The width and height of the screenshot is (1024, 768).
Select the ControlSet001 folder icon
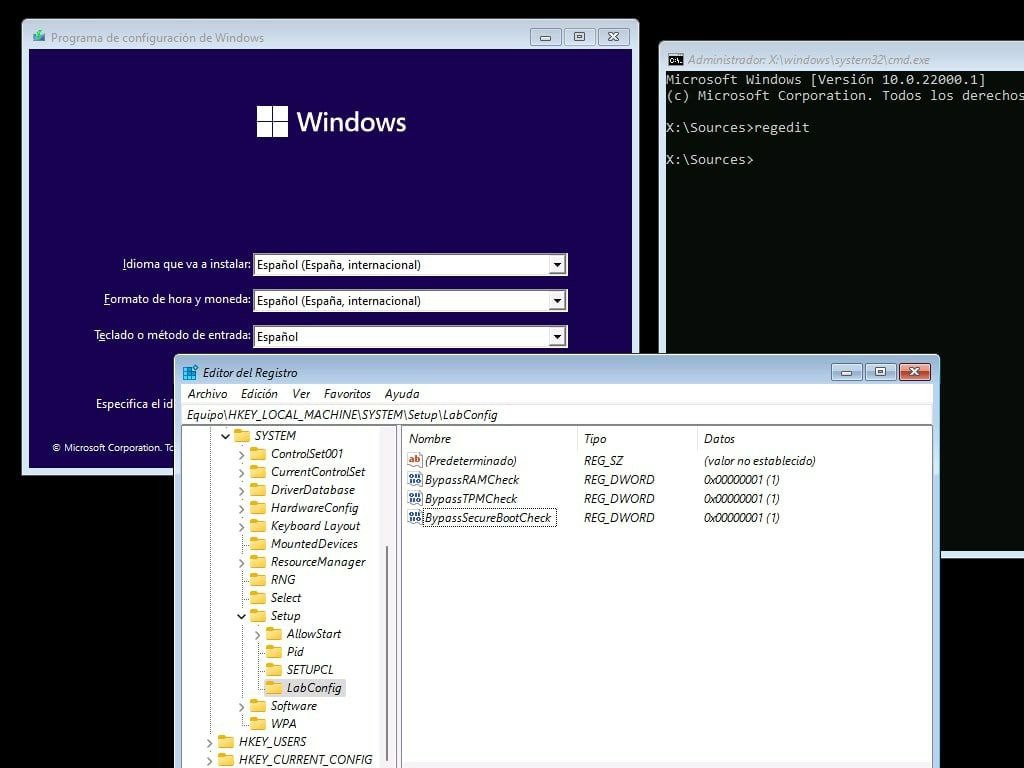click(259, 453)
